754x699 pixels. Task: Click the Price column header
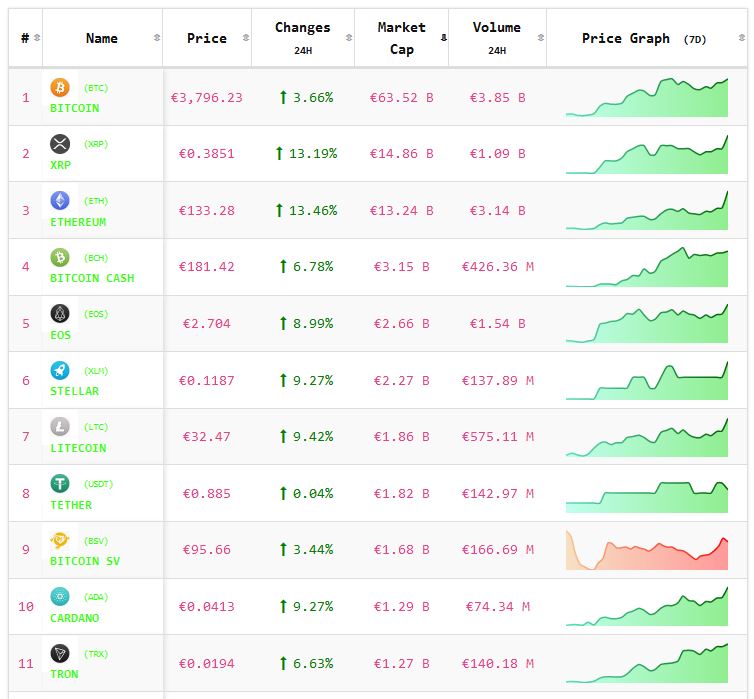(x=206, y=38)
